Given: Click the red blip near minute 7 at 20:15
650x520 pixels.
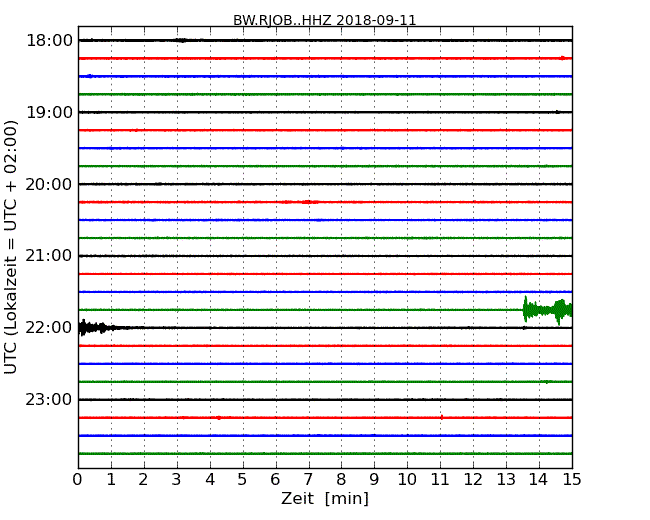Looking at the screenshot, I should [x=309, y=202].
